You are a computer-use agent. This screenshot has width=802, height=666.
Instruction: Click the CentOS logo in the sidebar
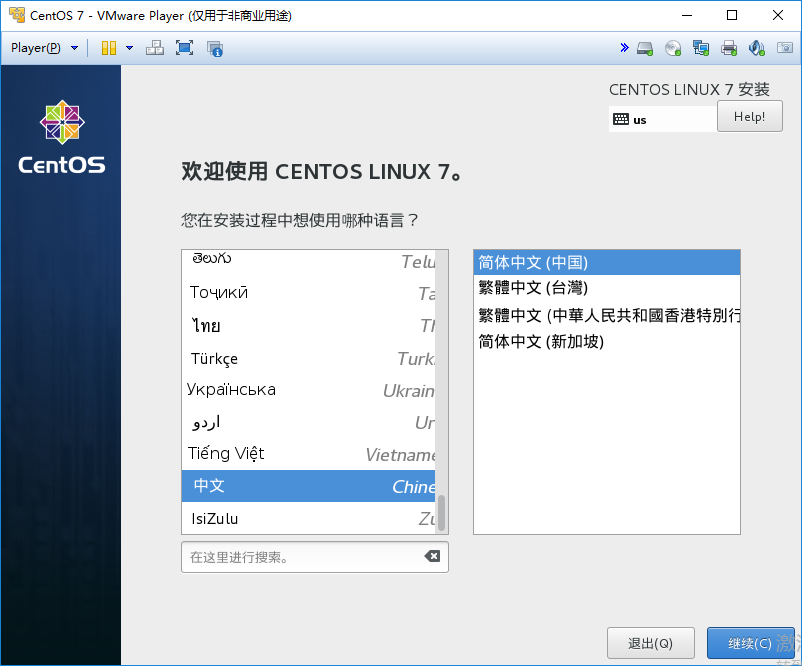coord(62,137)
